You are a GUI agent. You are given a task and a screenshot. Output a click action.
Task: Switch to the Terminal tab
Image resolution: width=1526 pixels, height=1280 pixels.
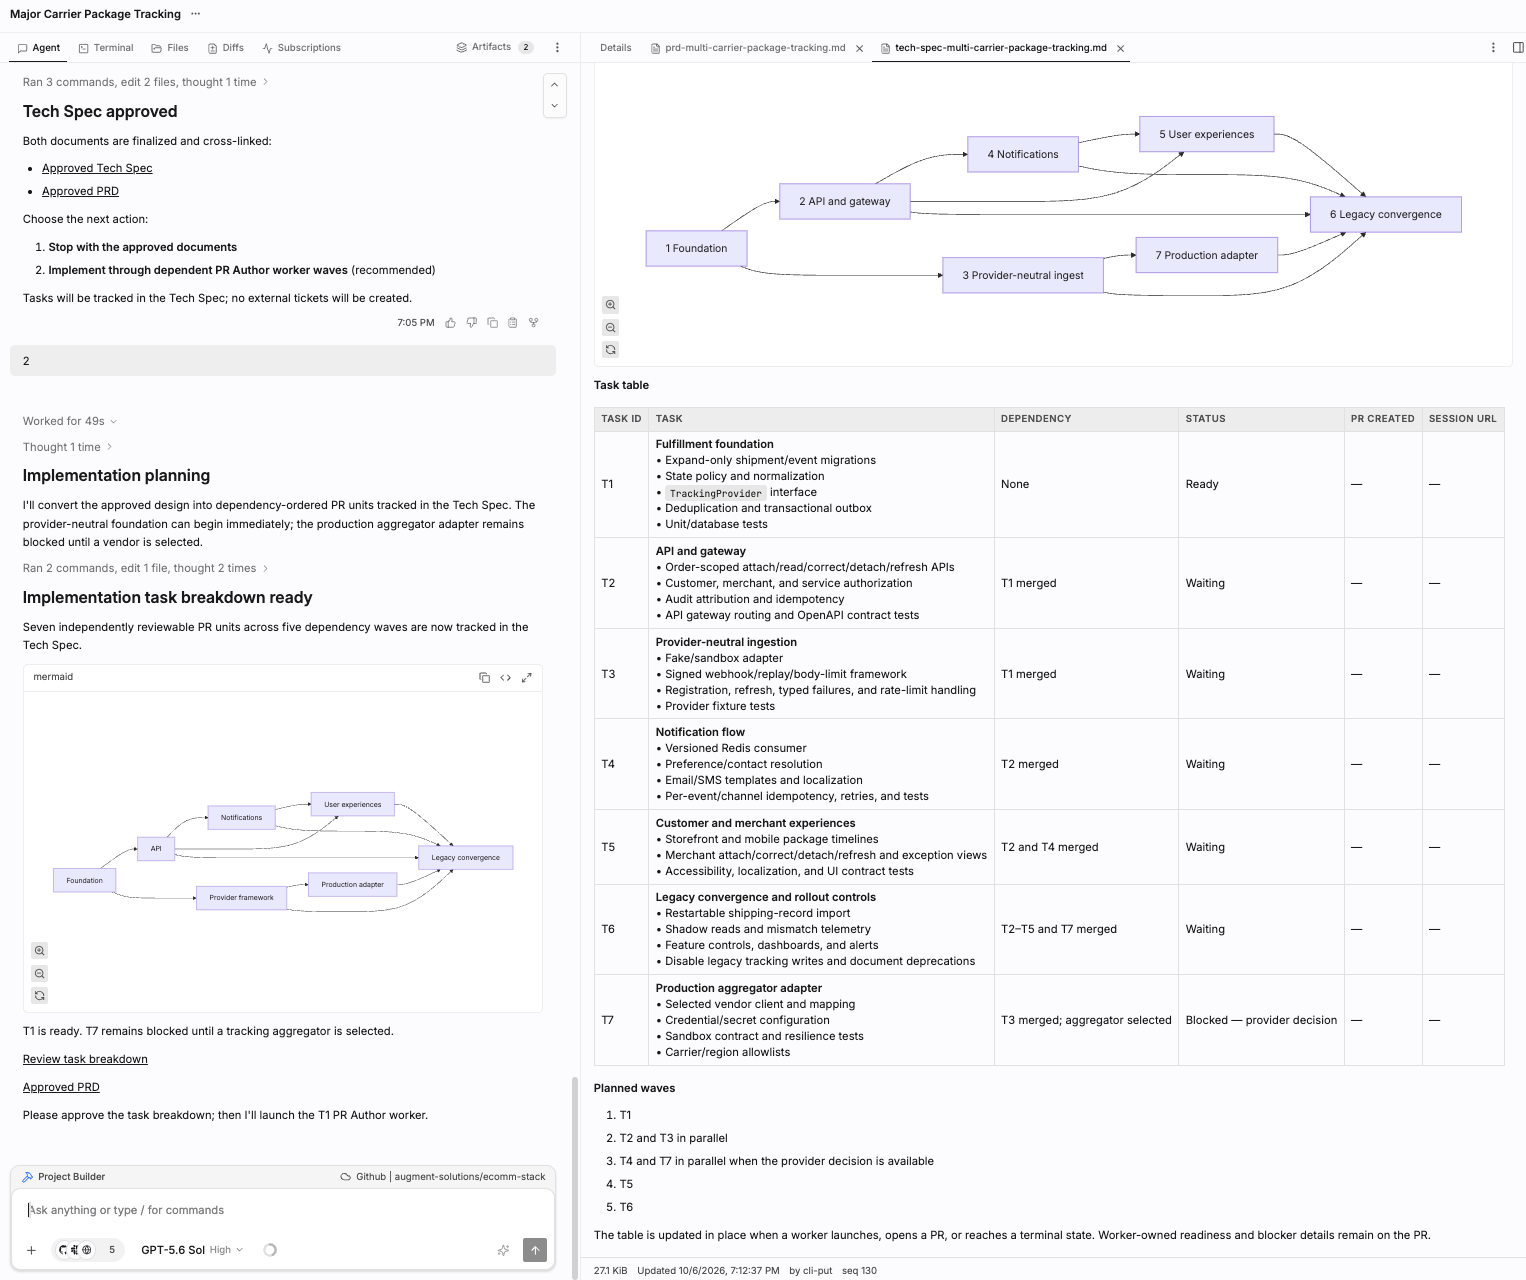pyautogui.click(x=106, y=48)
